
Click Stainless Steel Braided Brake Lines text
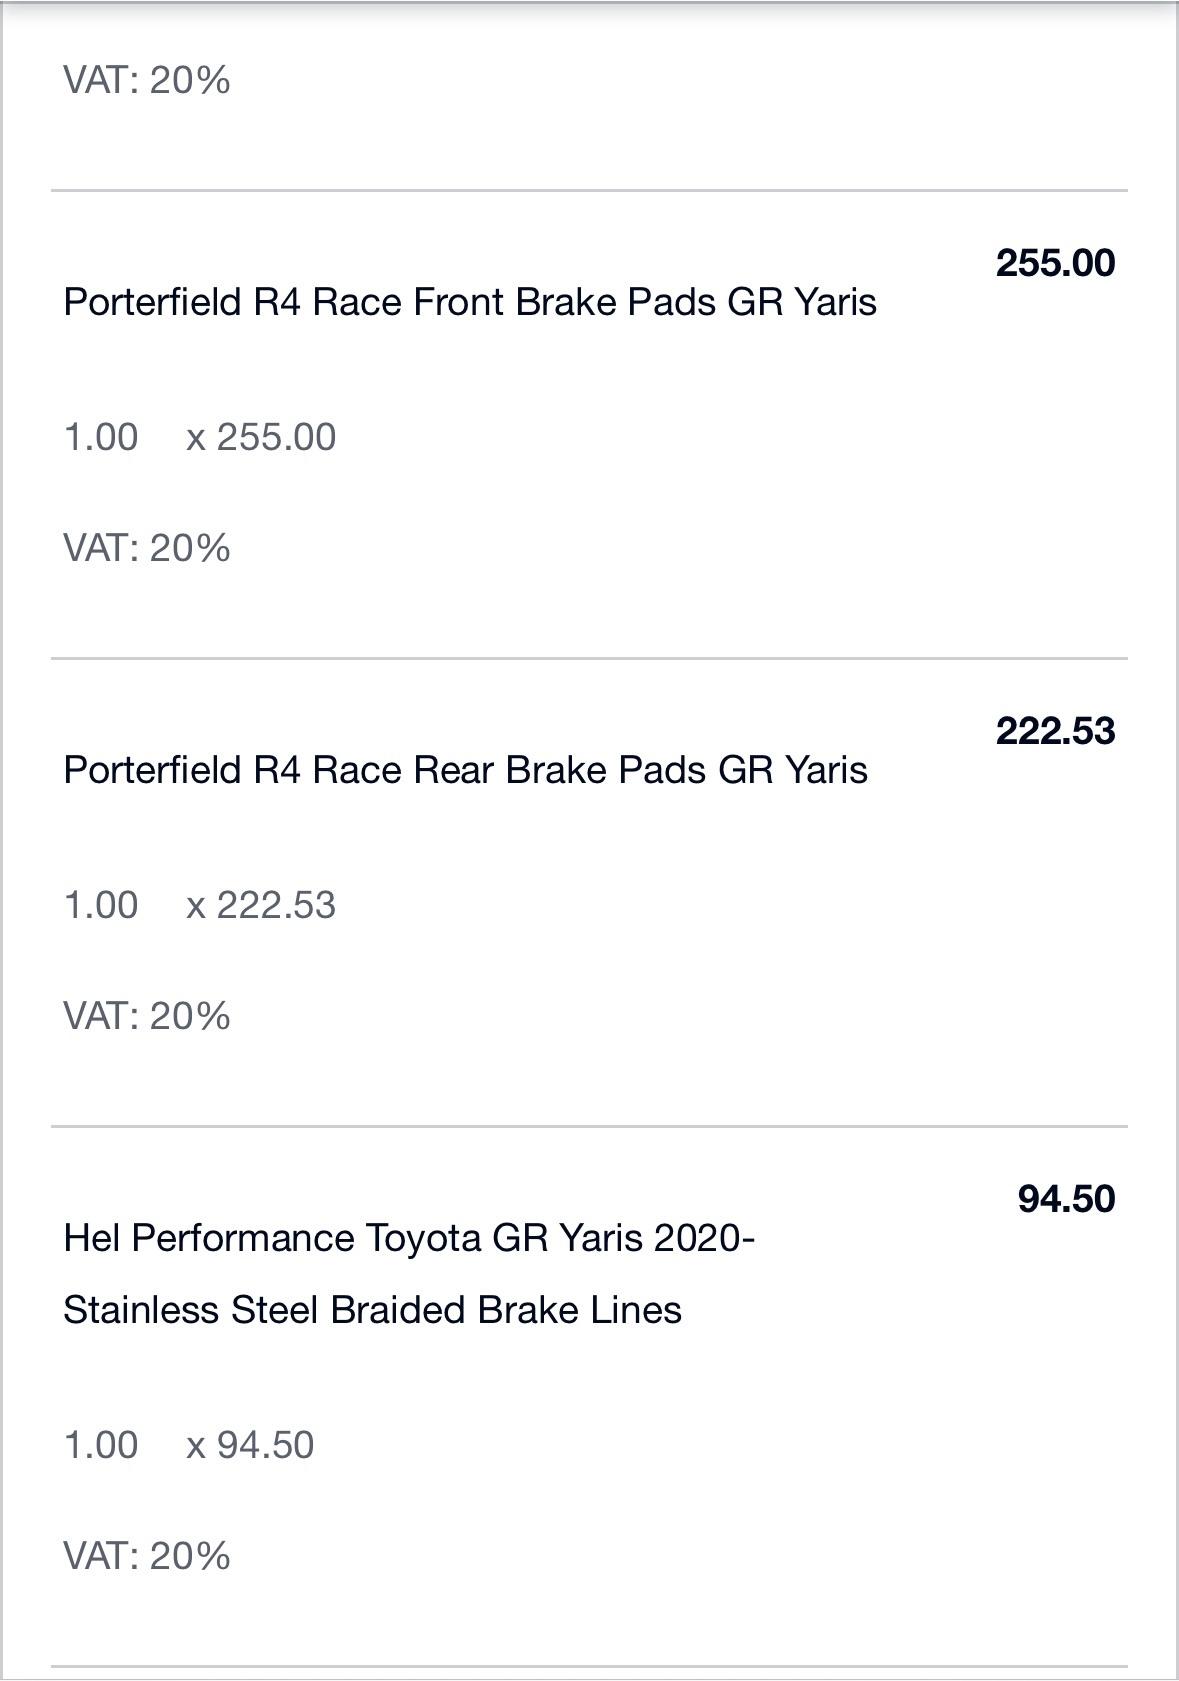coord(372,1310)
